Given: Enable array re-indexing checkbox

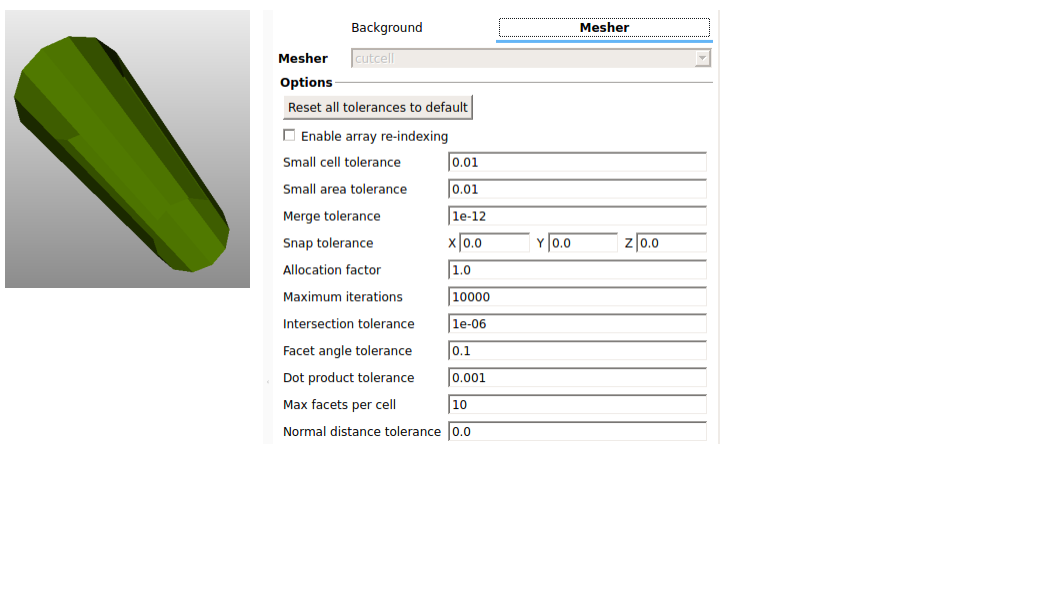Looking at the screenshot, I should click(x=290, y=136).
